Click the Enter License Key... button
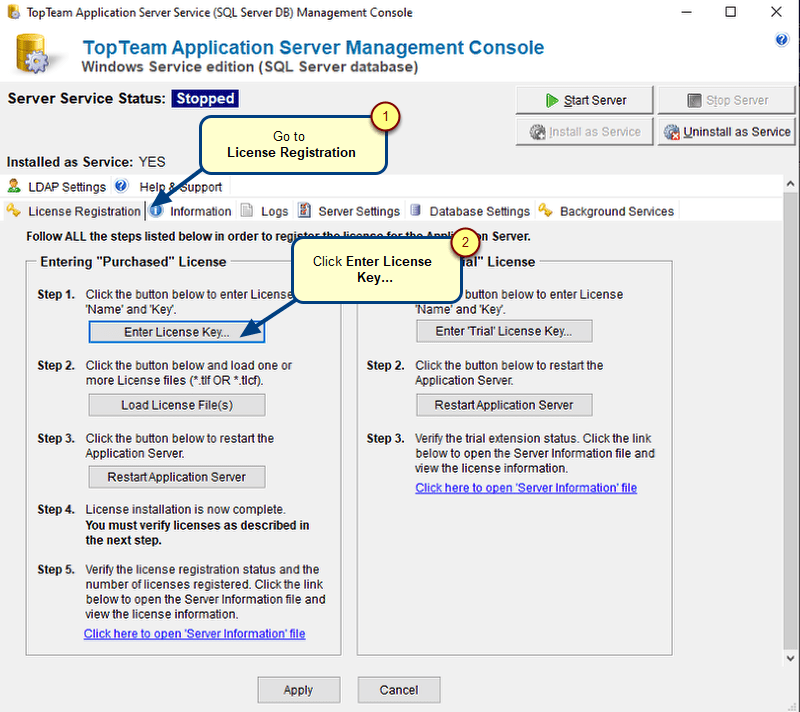The image size is (800, 712). pyautogui.click(x=177, y=332)
